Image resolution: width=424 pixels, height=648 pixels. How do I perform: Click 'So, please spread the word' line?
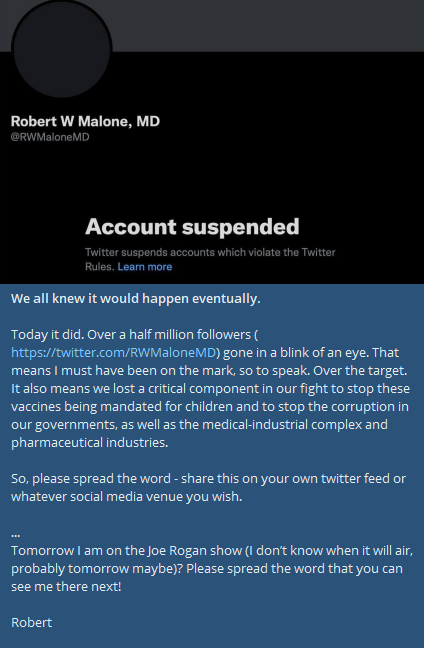(209, 478)
